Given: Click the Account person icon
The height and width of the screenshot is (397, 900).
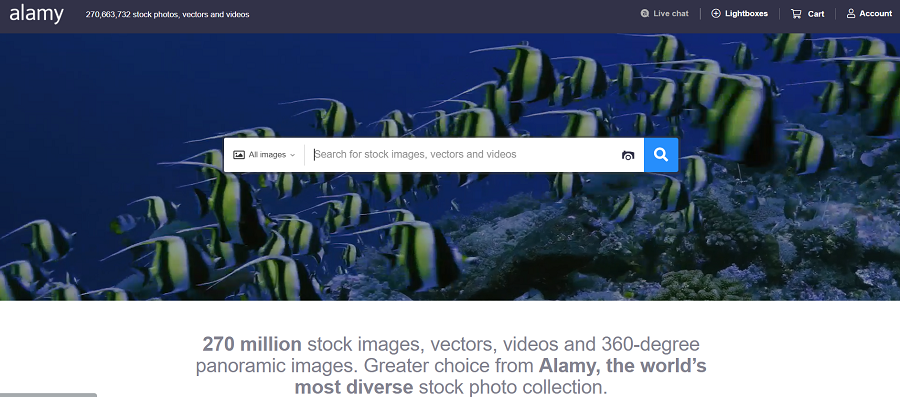Looking at the screenshot, I should point(851,14).
